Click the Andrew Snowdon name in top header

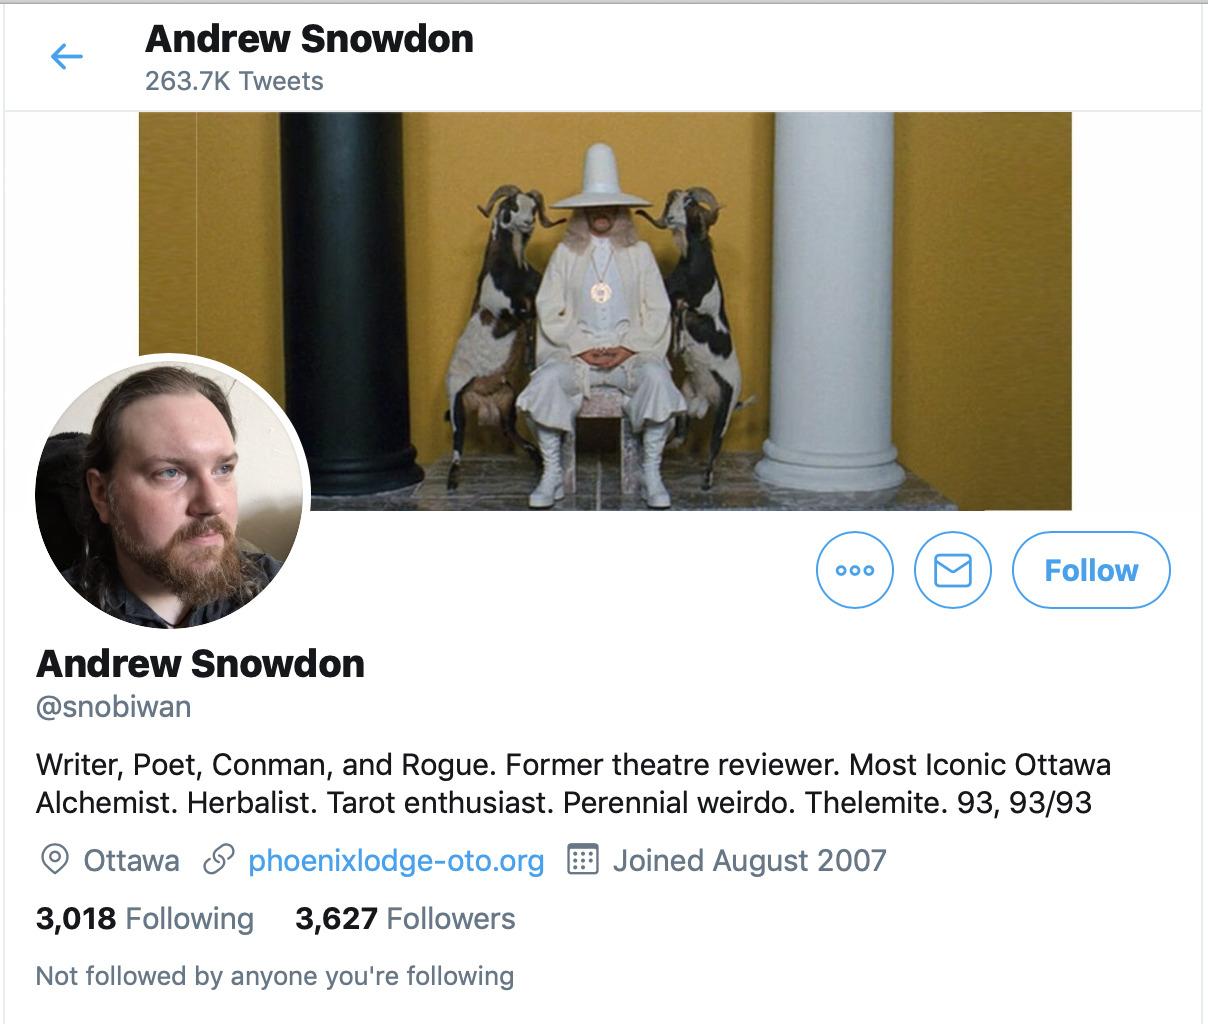click(x=309, y=39)
